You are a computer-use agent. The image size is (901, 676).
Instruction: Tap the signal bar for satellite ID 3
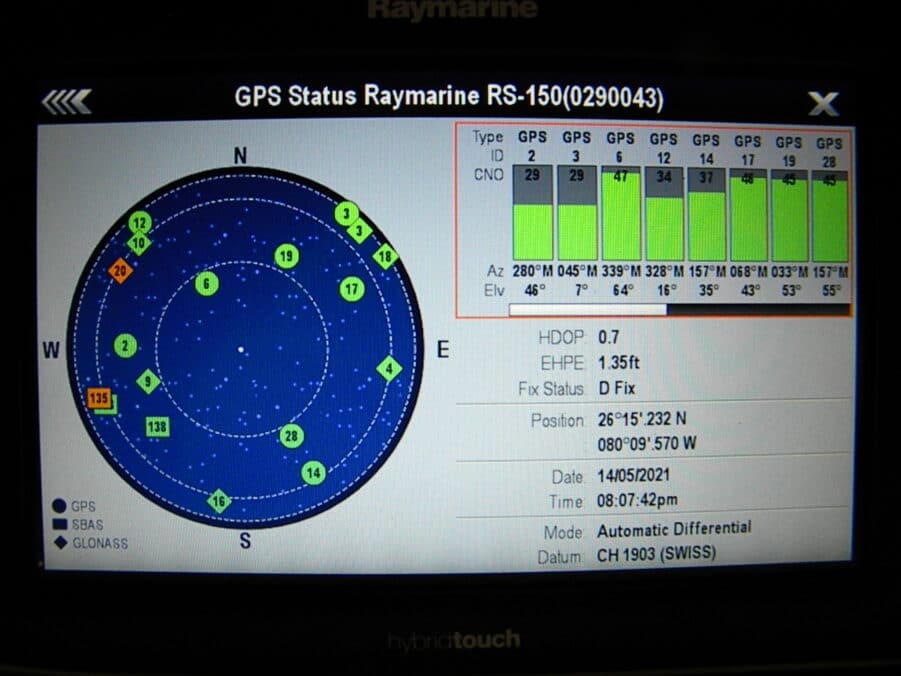coord(577,213)
